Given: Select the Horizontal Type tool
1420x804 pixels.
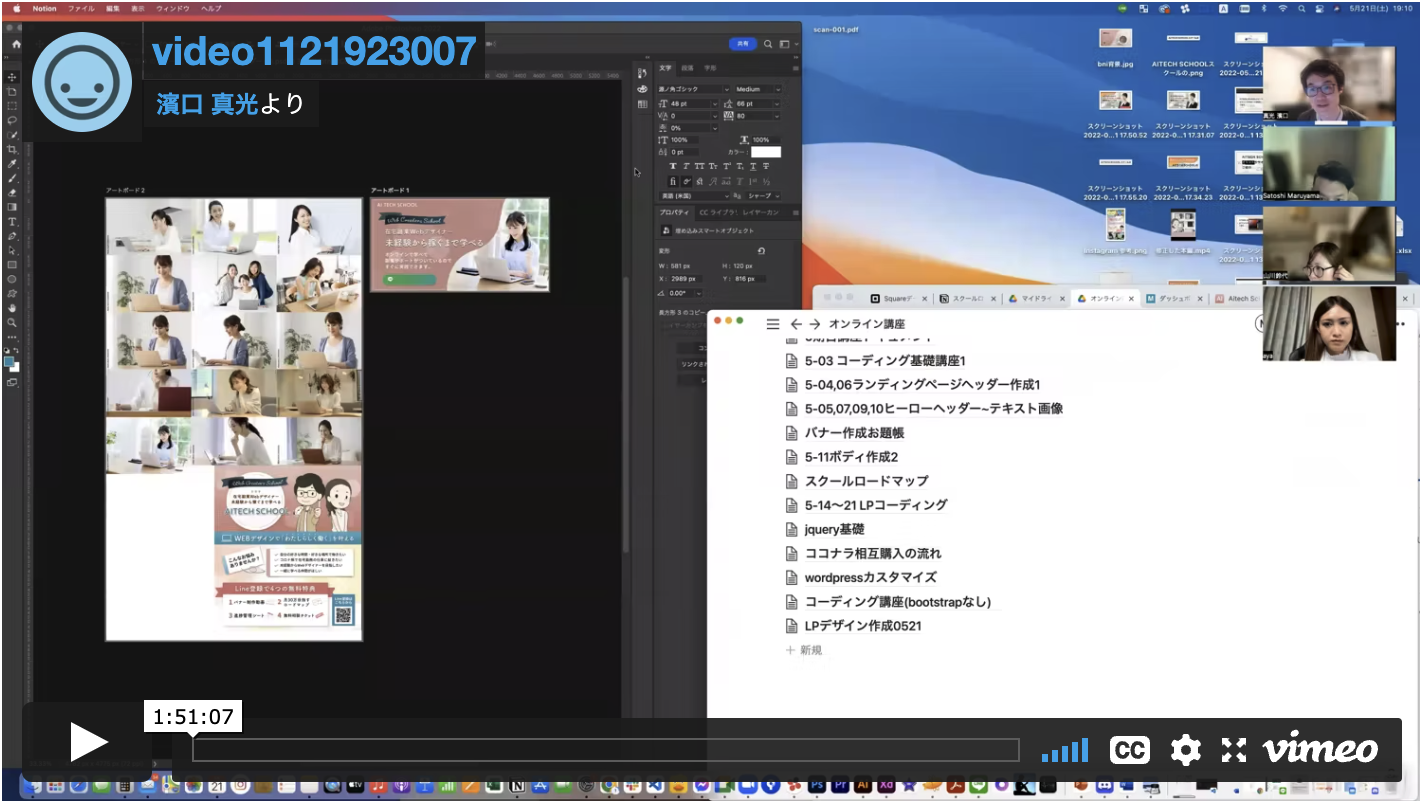Looking at the screenshot, I should tap(12, 221).
